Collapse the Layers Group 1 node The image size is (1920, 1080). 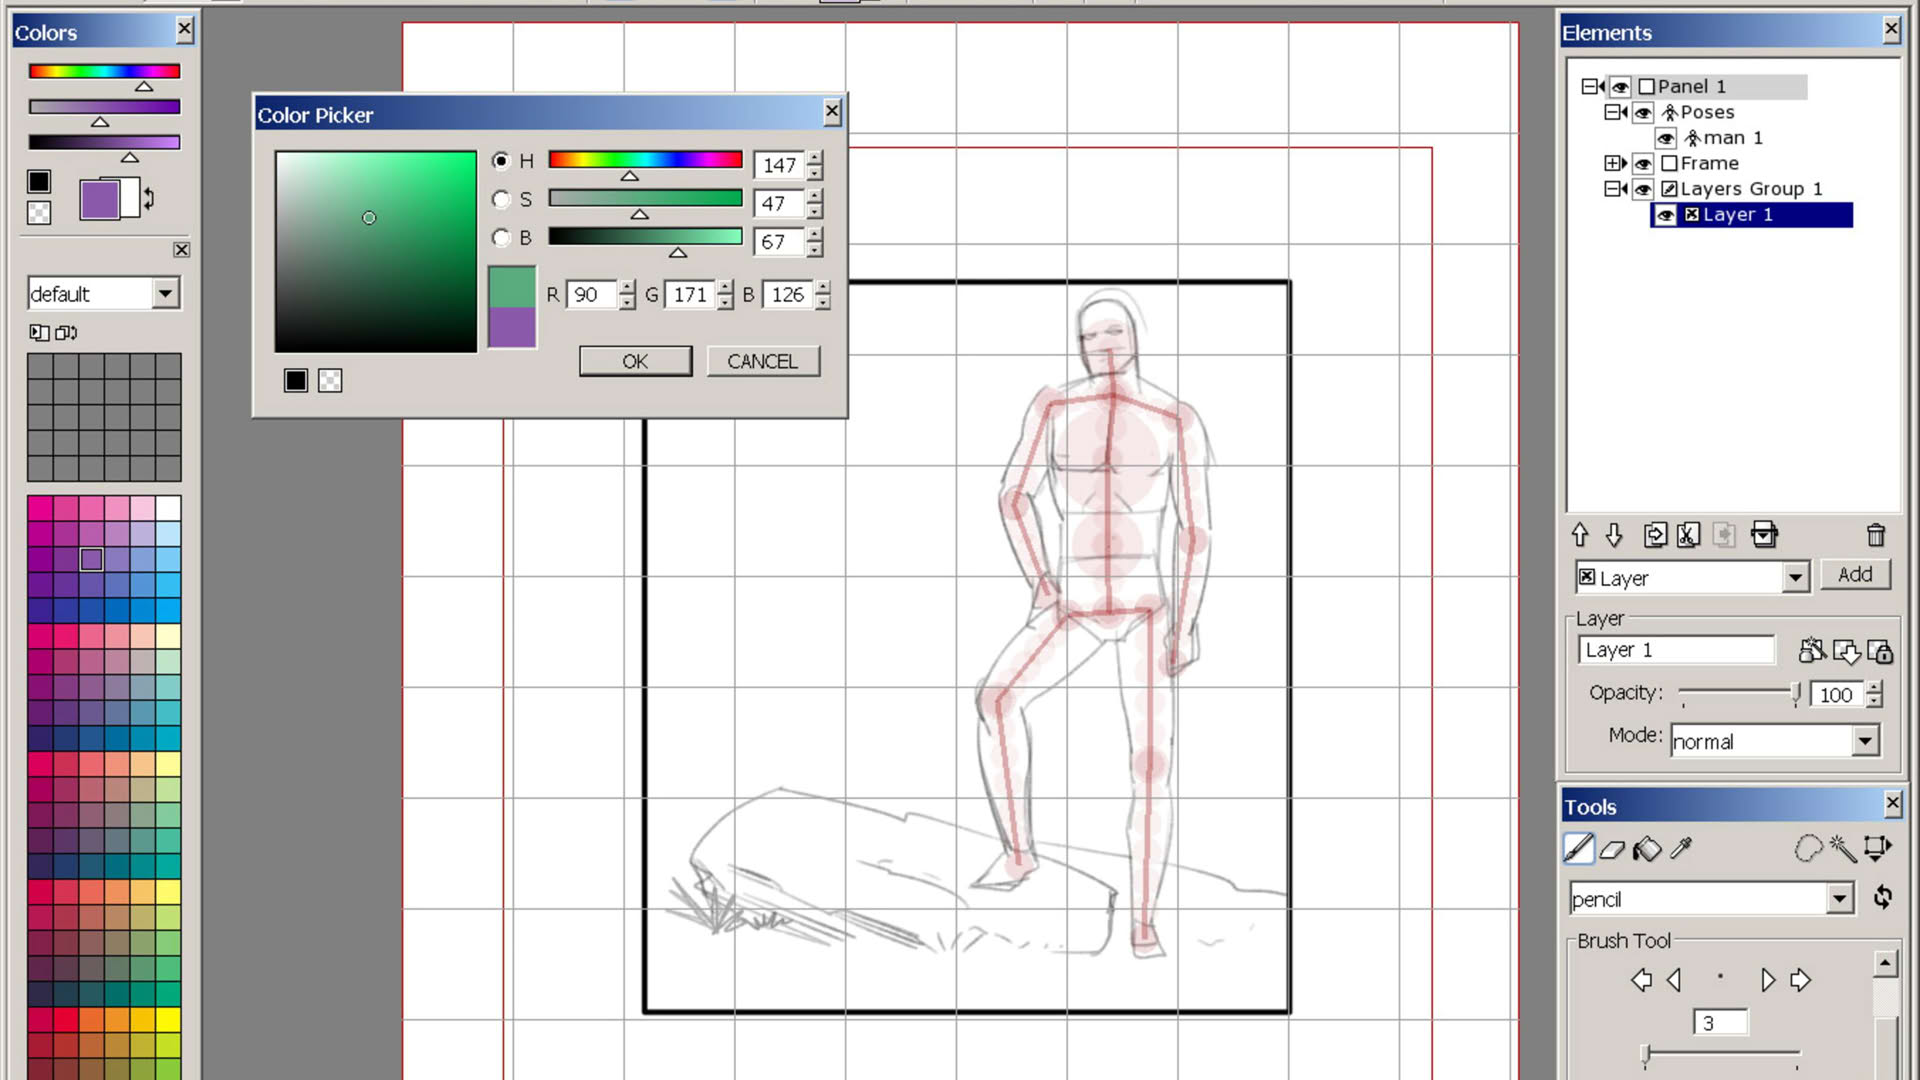coord(1612,189)
